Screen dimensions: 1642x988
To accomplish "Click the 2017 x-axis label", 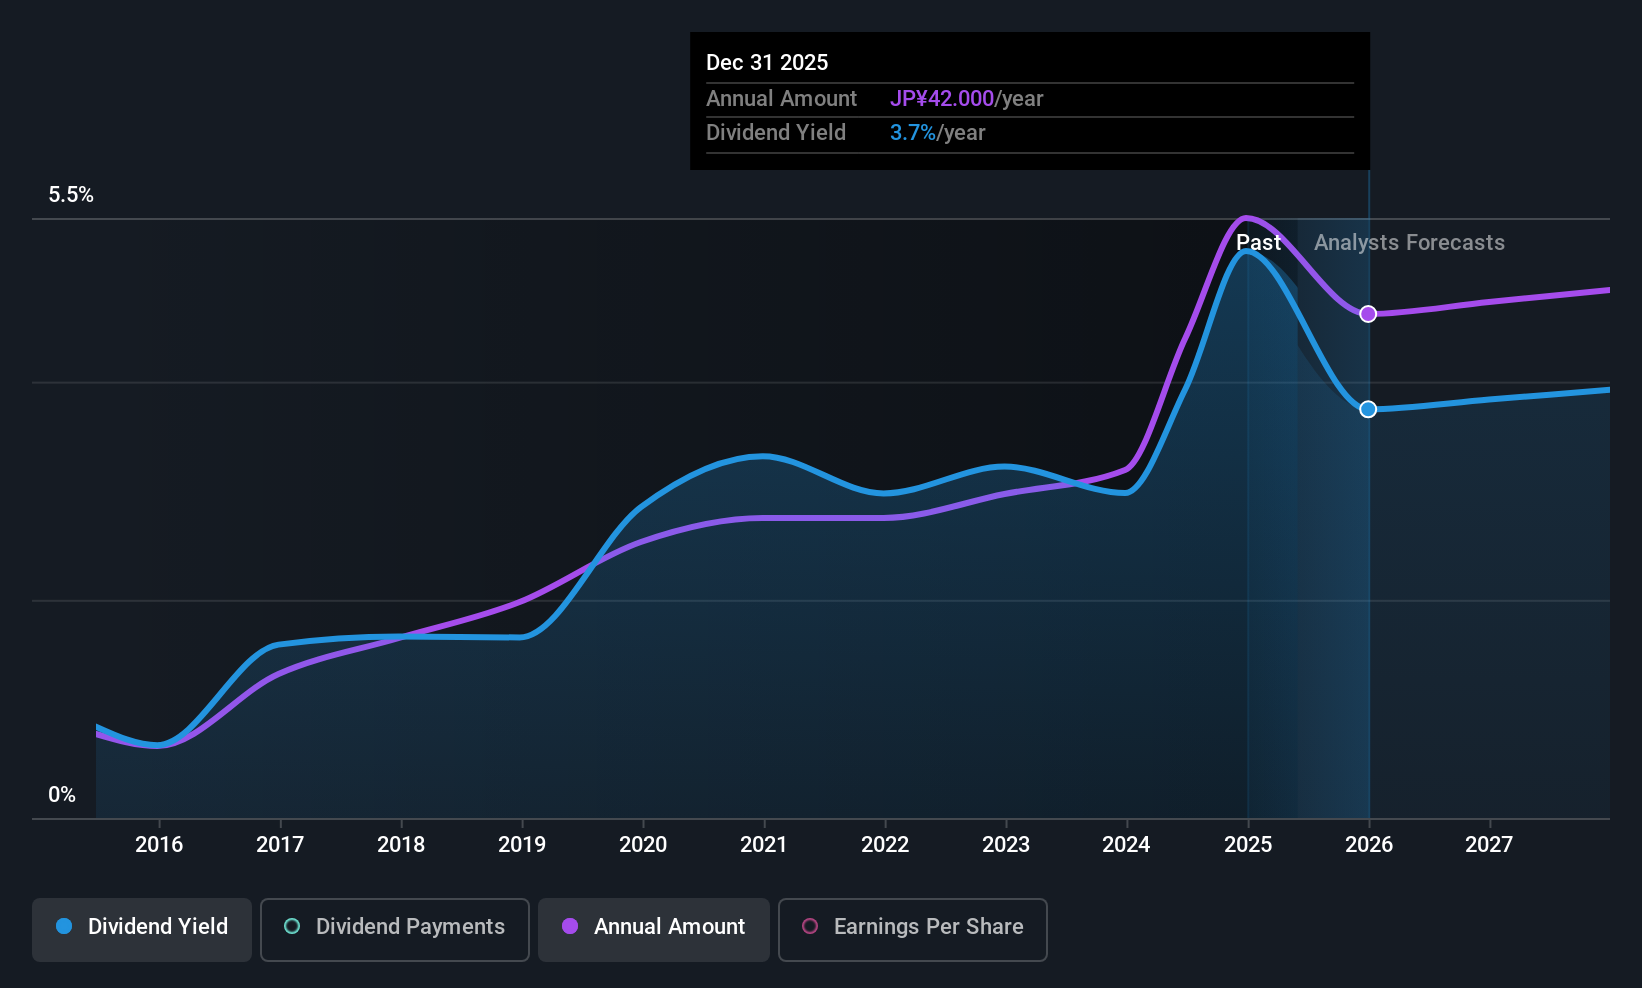I will click(280, 845).
